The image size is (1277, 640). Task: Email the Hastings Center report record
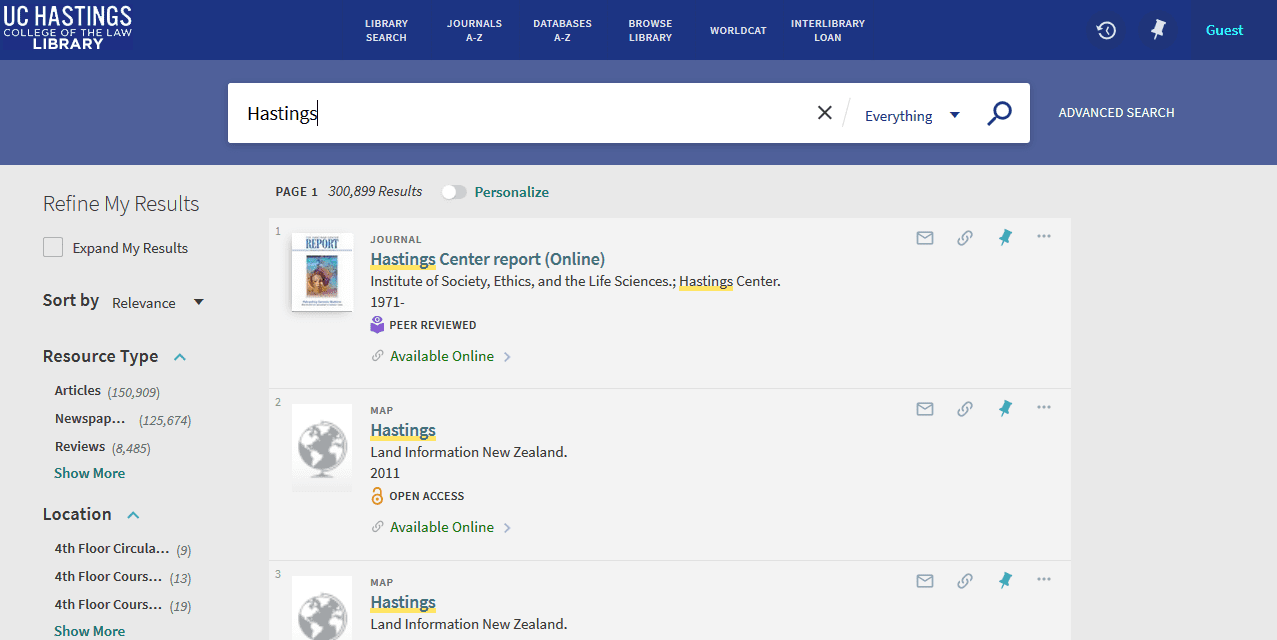(925, 238)
